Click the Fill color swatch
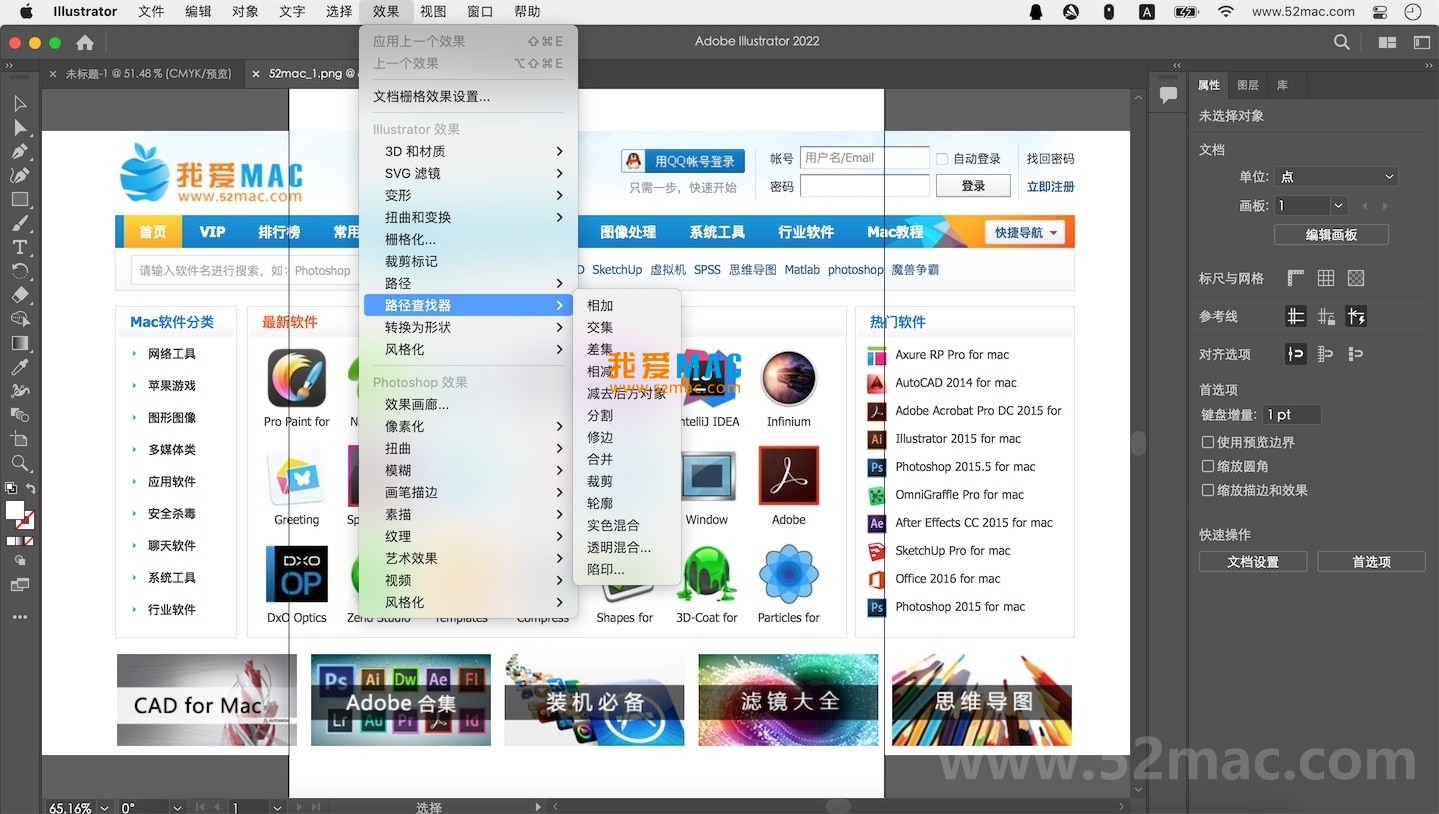Image resolution: width=1439 pixels, height=814 pixels. coord(15,510)
